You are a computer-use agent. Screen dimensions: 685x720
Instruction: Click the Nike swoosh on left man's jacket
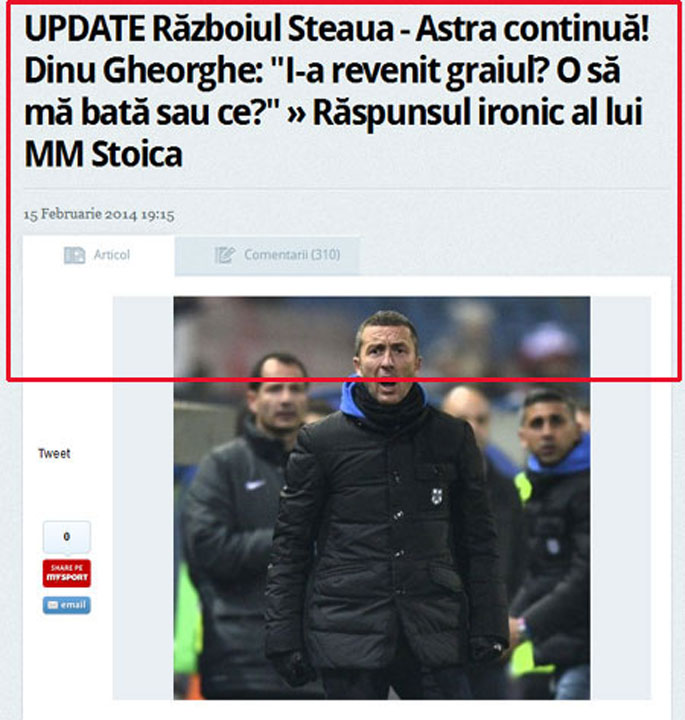(254, 484)
